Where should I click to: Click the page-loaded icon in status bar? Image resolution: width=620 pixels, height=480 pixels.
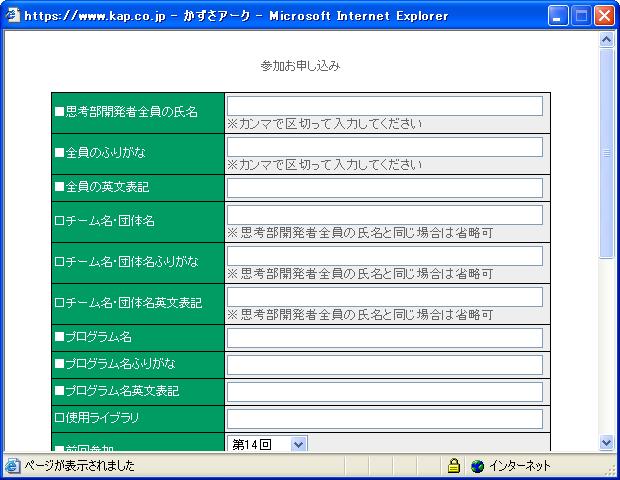[x=12, y=466]
